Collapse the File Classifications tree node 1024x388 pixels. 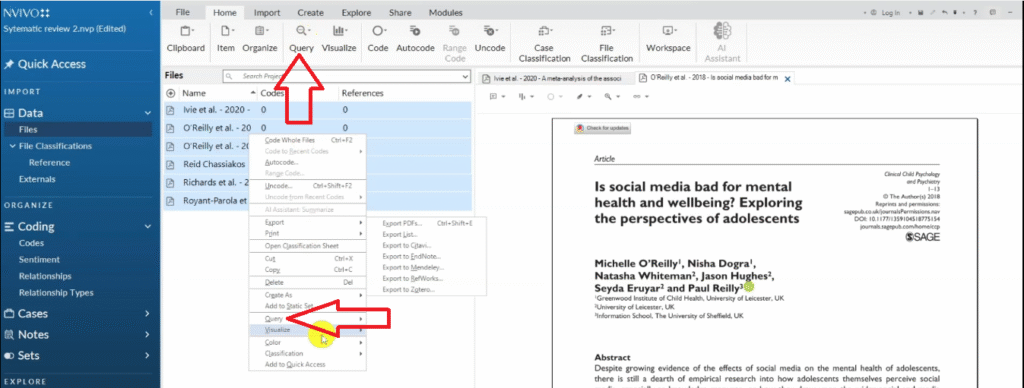12,146
